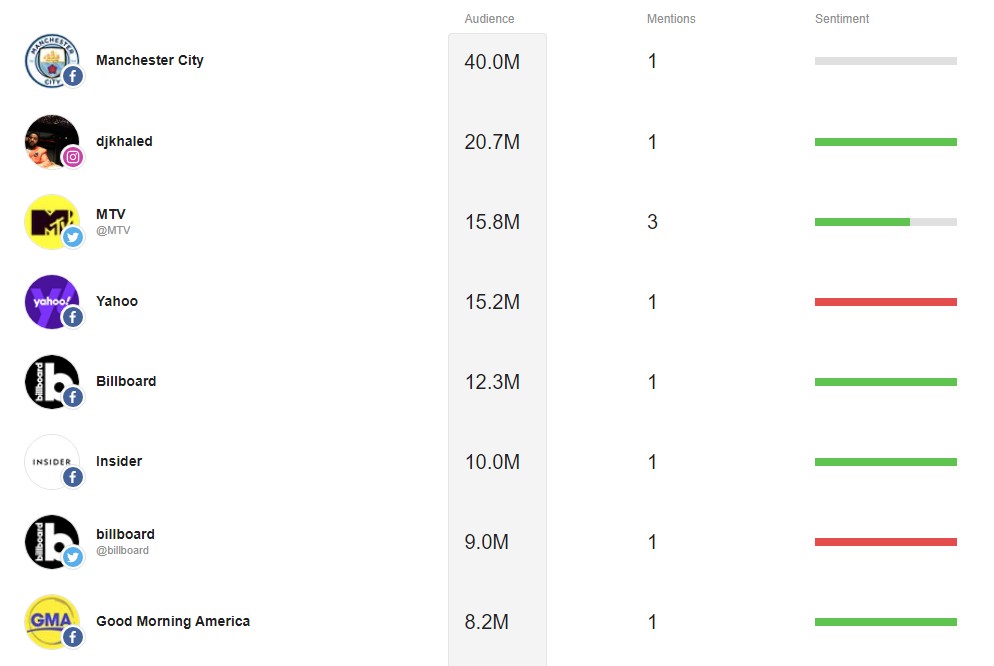Select the 40.0M audience value
The width and height of the screenshot is (994, 666).
[x=492, y=61]
